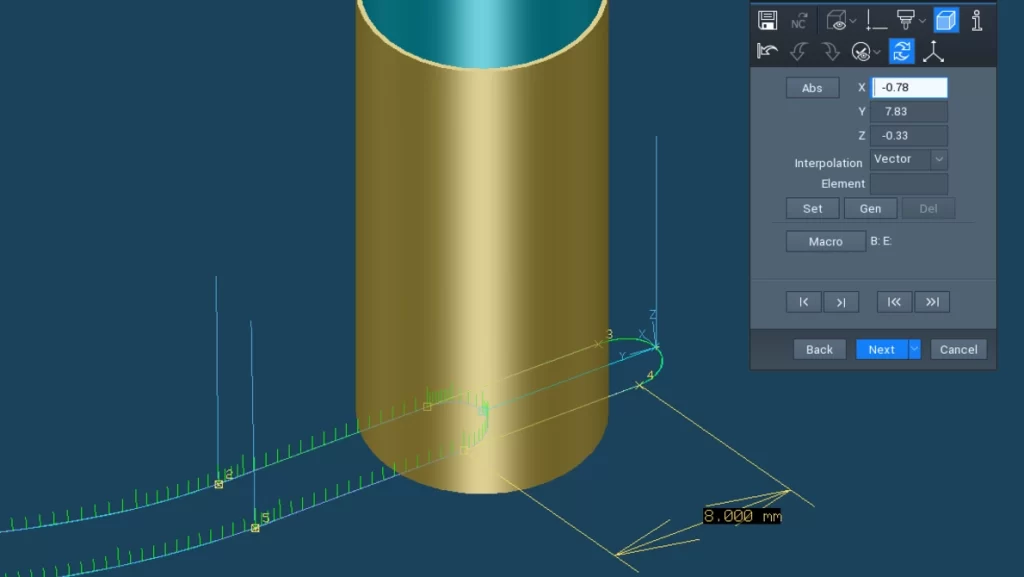The image size is (1024, 577).
Task: Click the Macro button
Action: pos(825,242)
